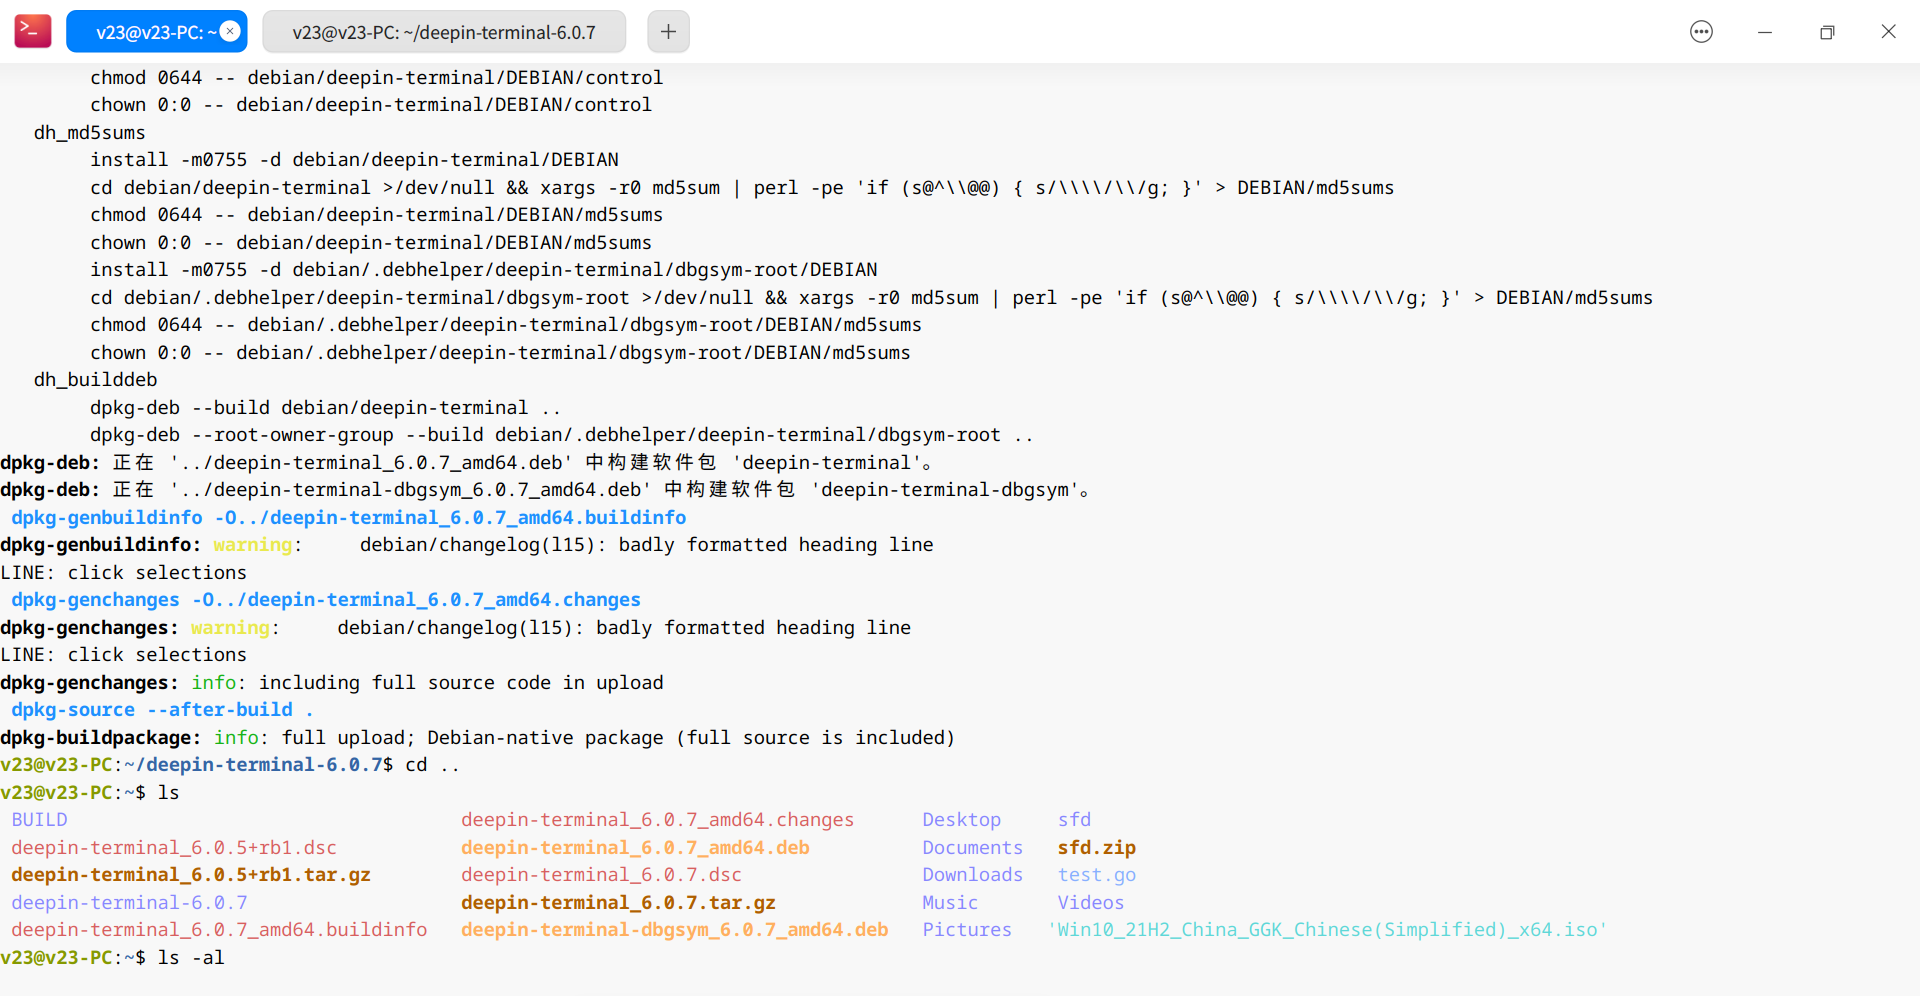The image size is (1920, 996).
Task: Add a new terminal tab
Action: click(x=668, y=32)
